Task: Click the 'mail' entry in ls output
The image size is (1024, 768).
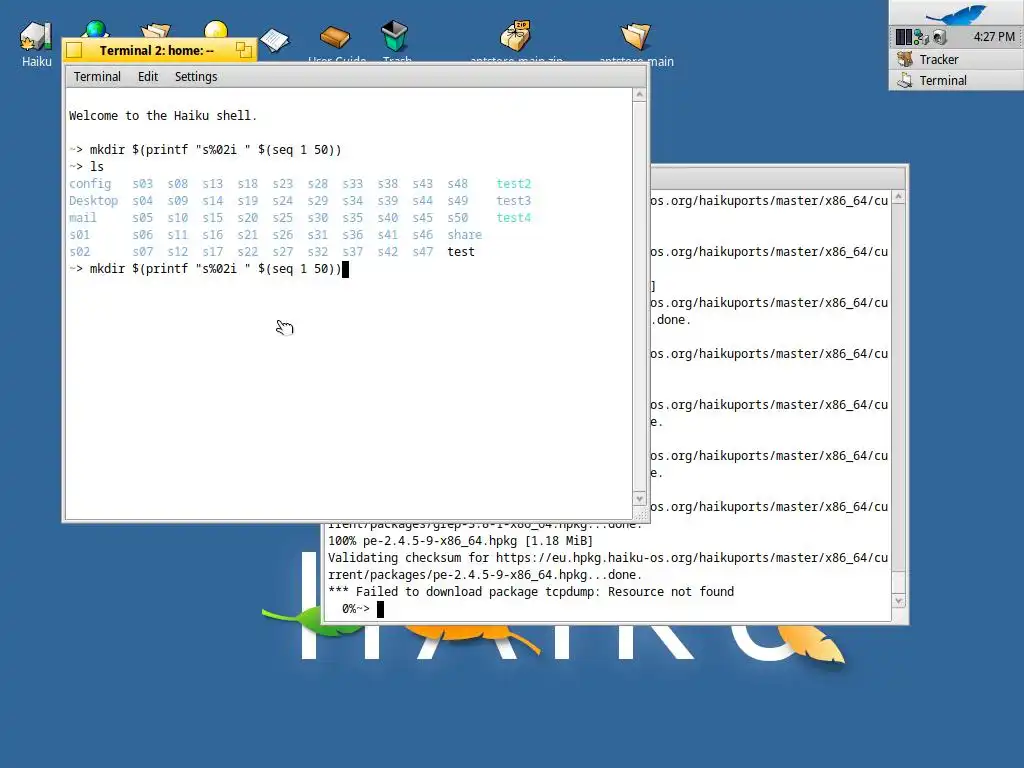Action: [x=82, y=217]
